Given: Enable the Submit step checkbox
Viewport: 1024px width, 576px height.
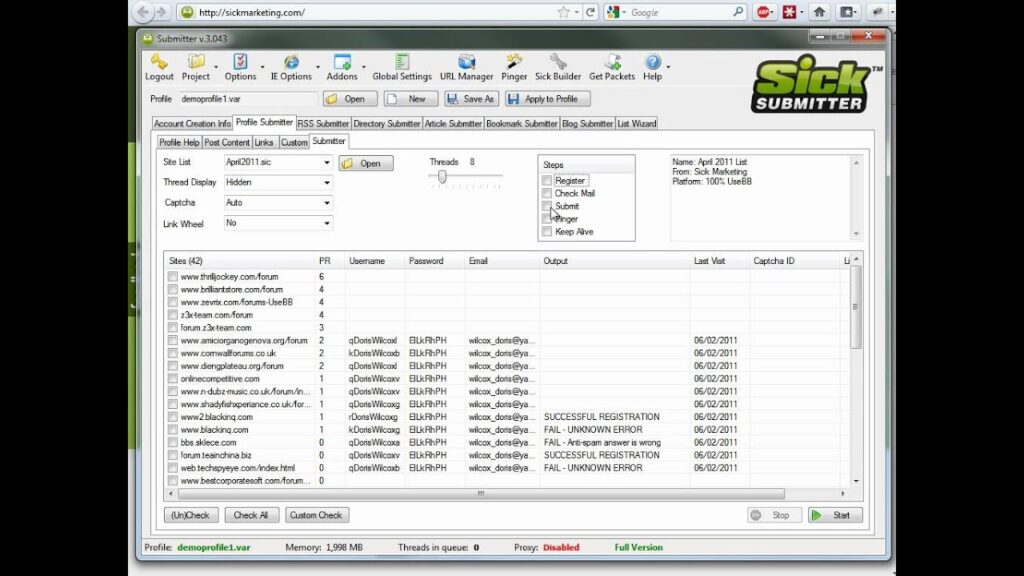Looking at the screenshot, I should point(547,206).
